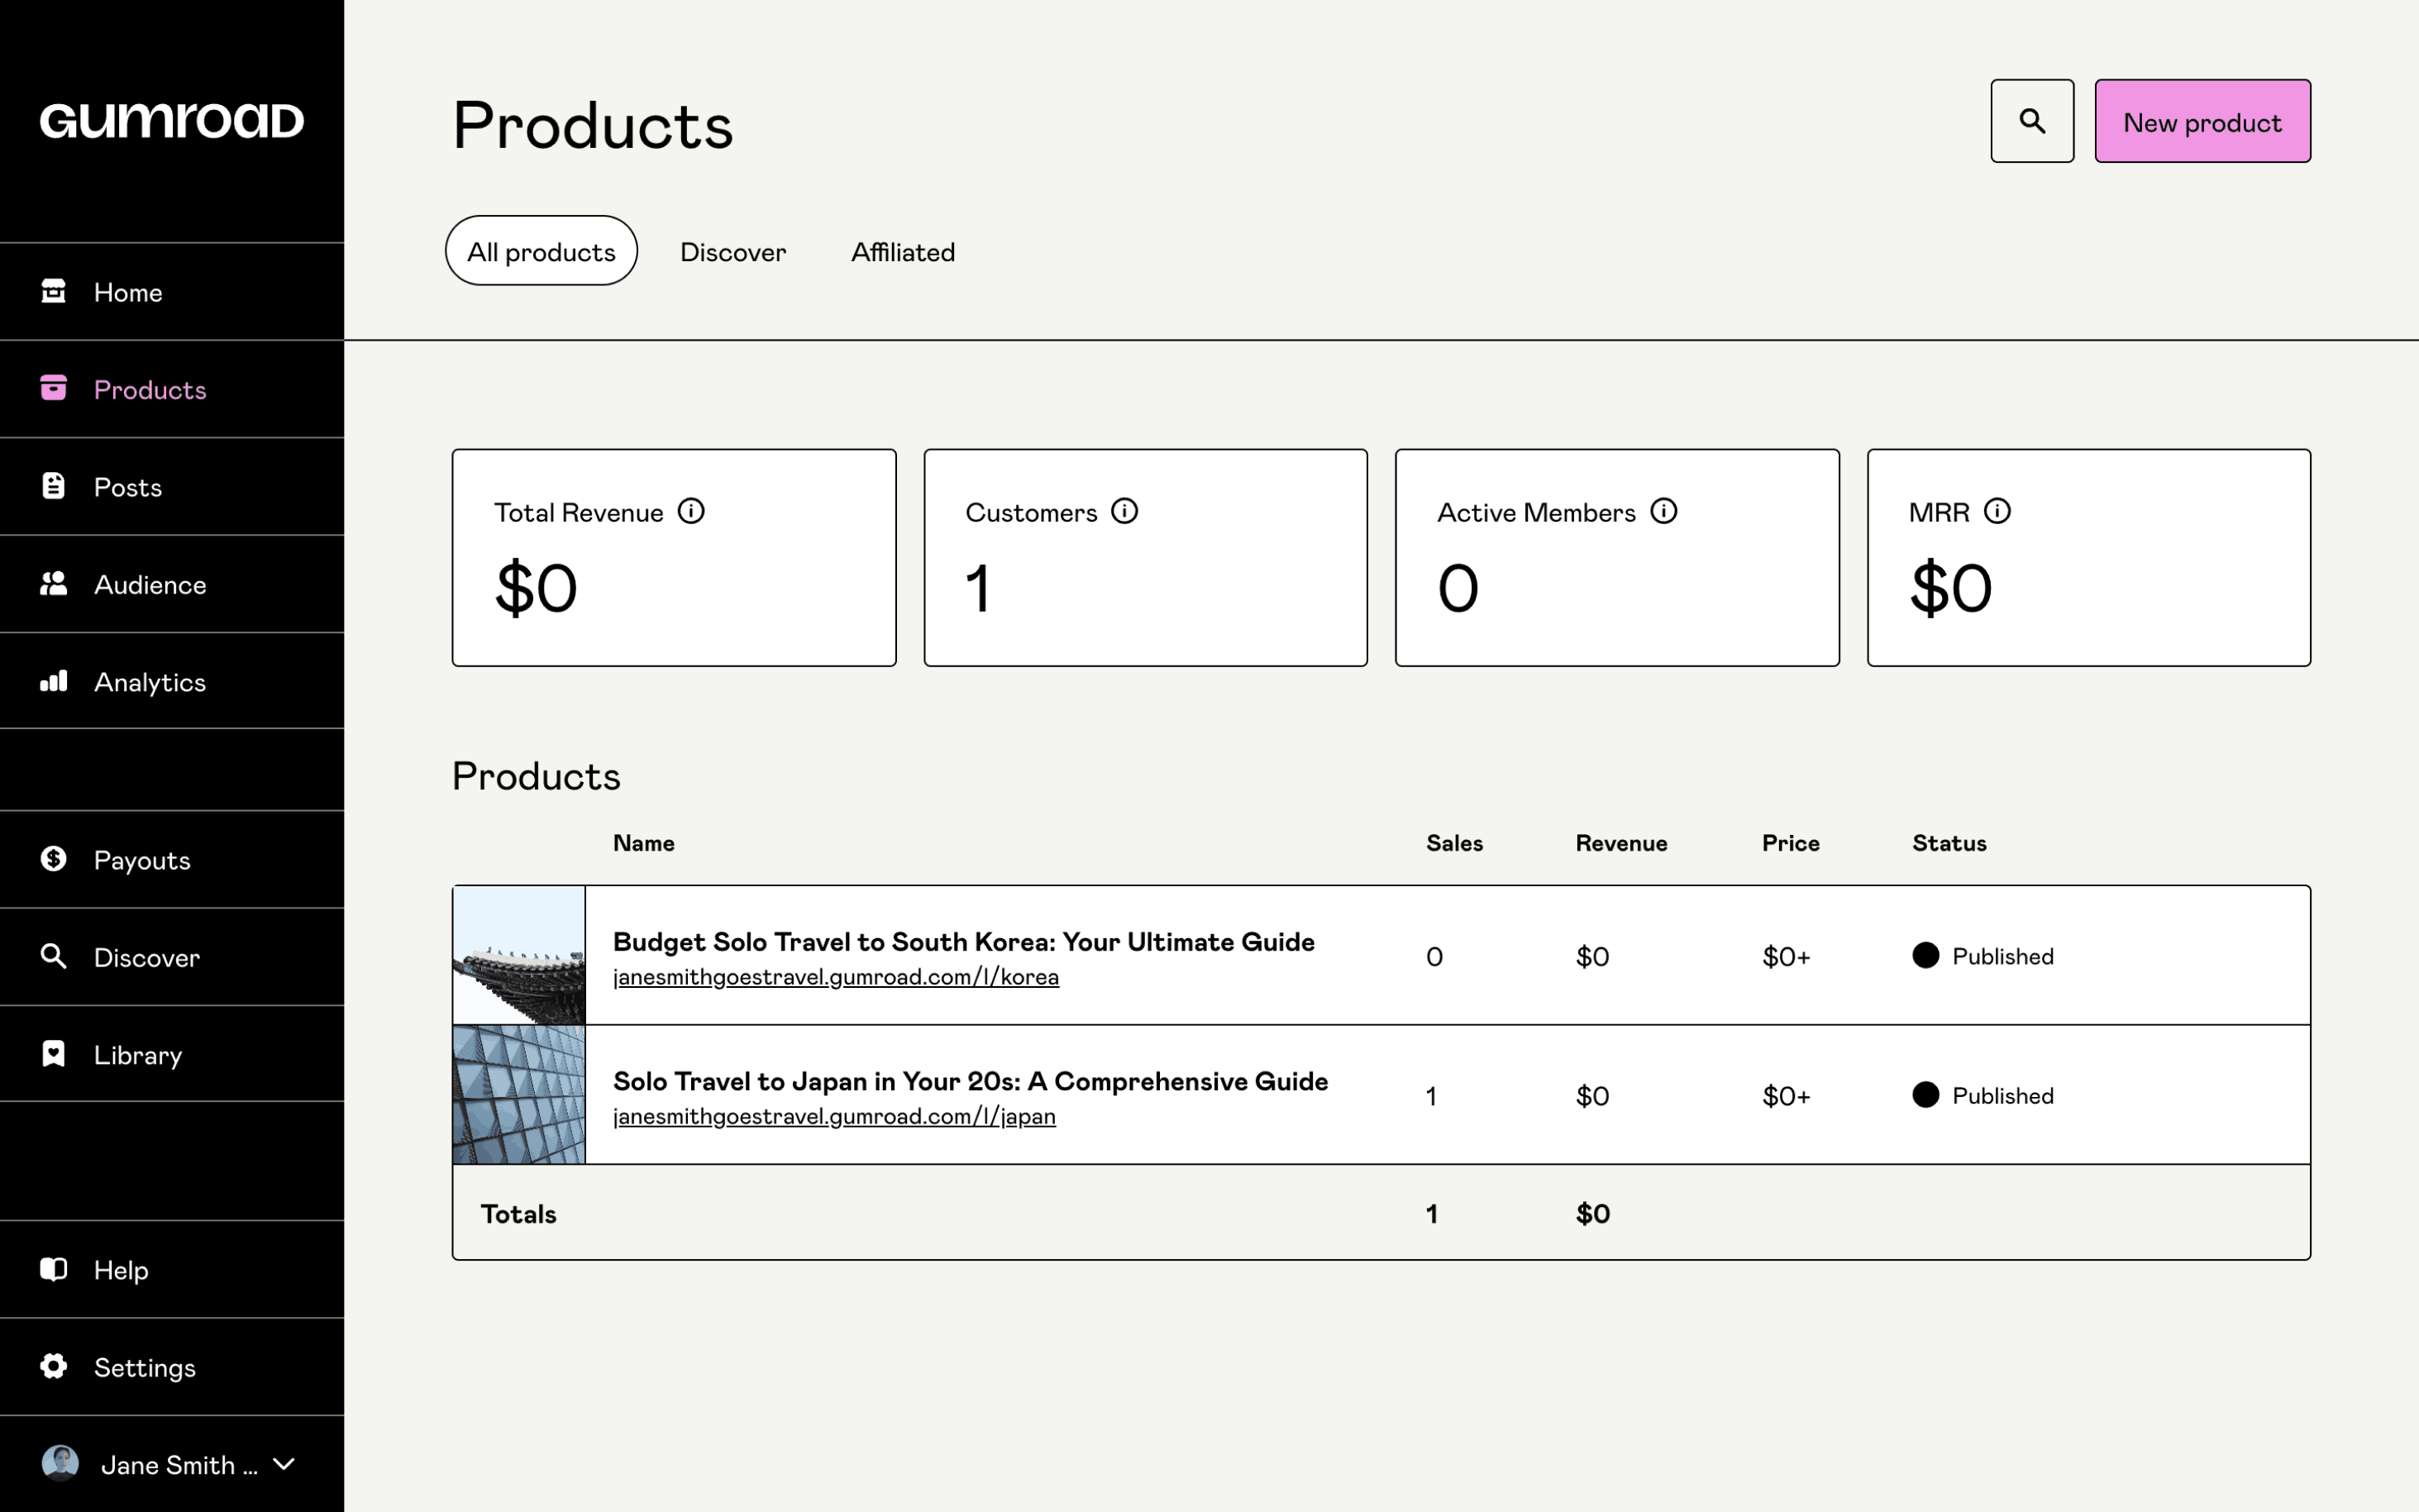Open the janesmithgoestravel.gumroad.com/l/korea link
This screenshot has width=2419, height=1512.
(835, 977)
